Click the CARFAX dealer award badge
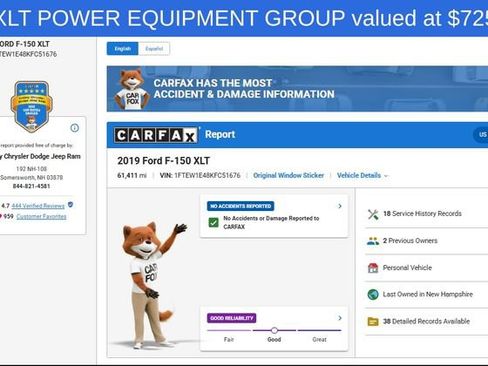Viewport: 488px width, 366px height. coord(31,107)
